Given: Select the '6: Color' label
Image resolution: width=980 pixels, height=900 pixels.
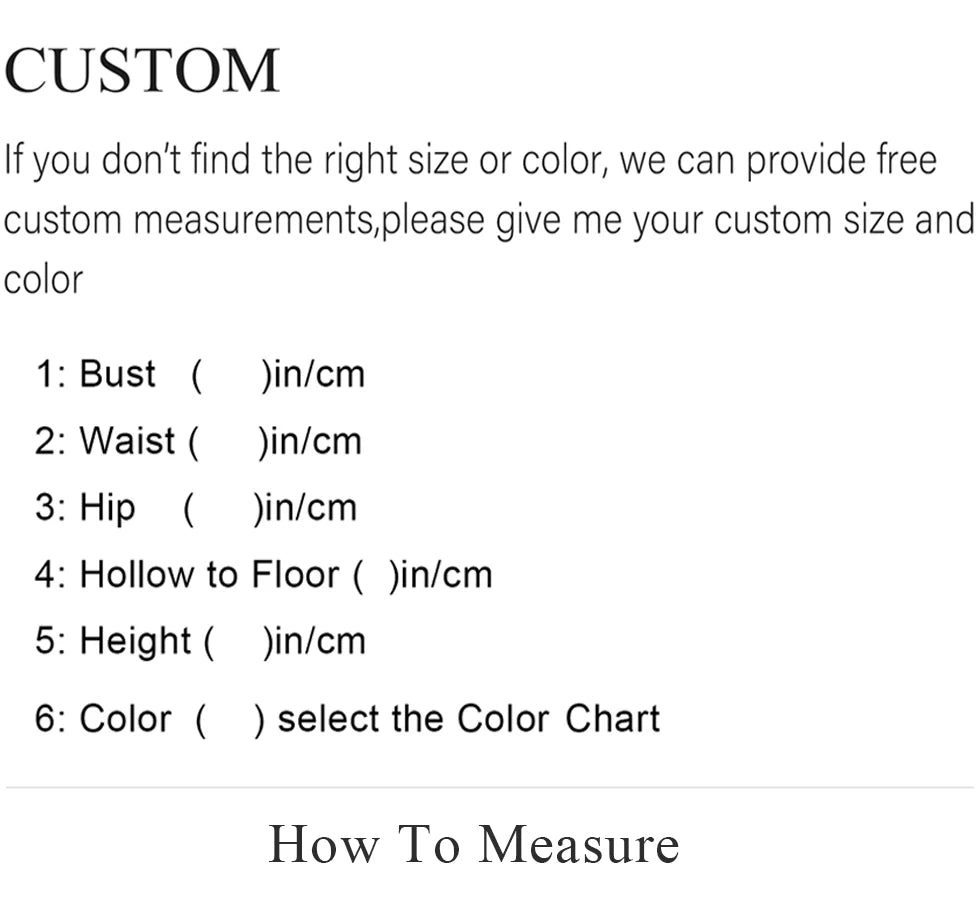Looking at the screenshot, I should [x=103, y=719].
